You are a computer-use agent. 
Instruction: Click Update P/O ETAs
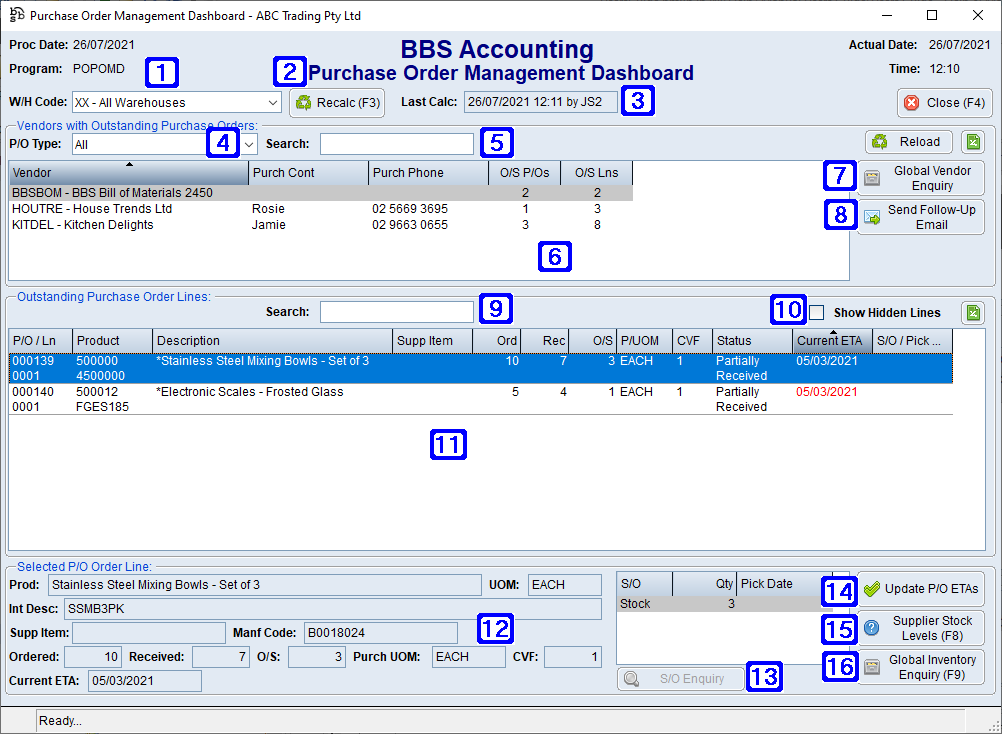click(920, 588)
